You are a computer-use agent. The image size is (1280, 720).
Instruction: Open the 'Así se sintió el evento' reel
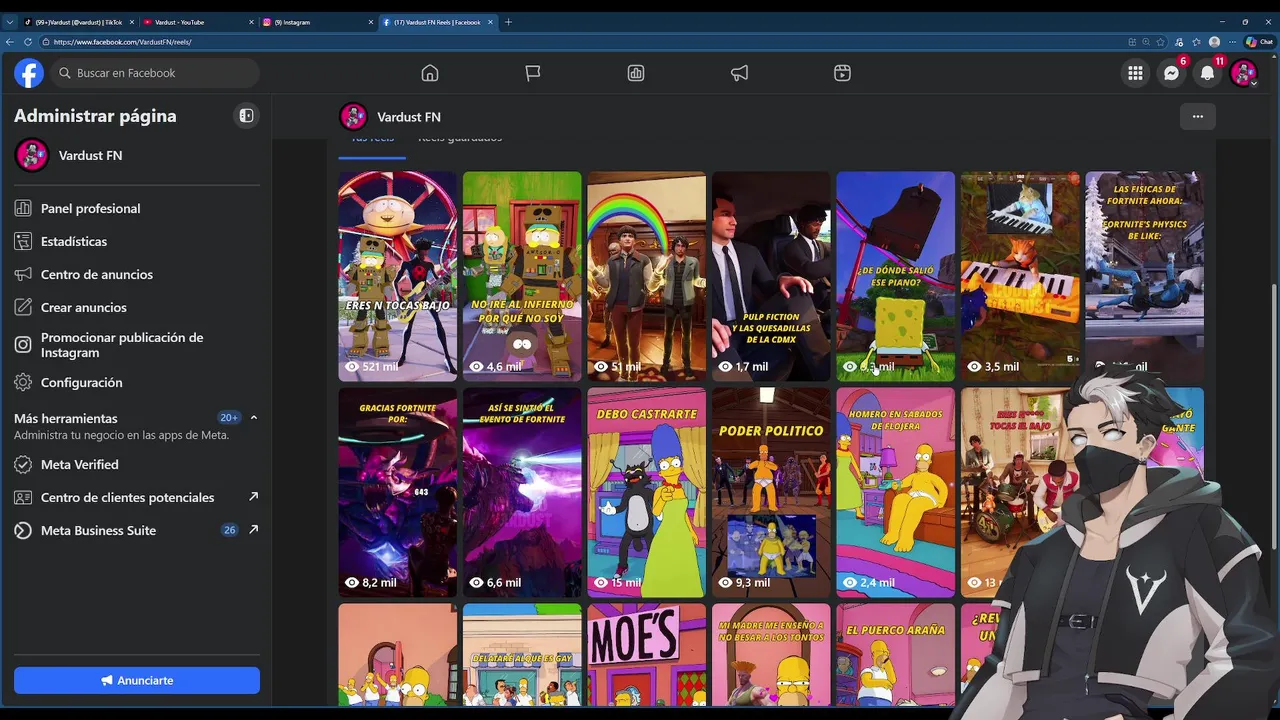522,492
